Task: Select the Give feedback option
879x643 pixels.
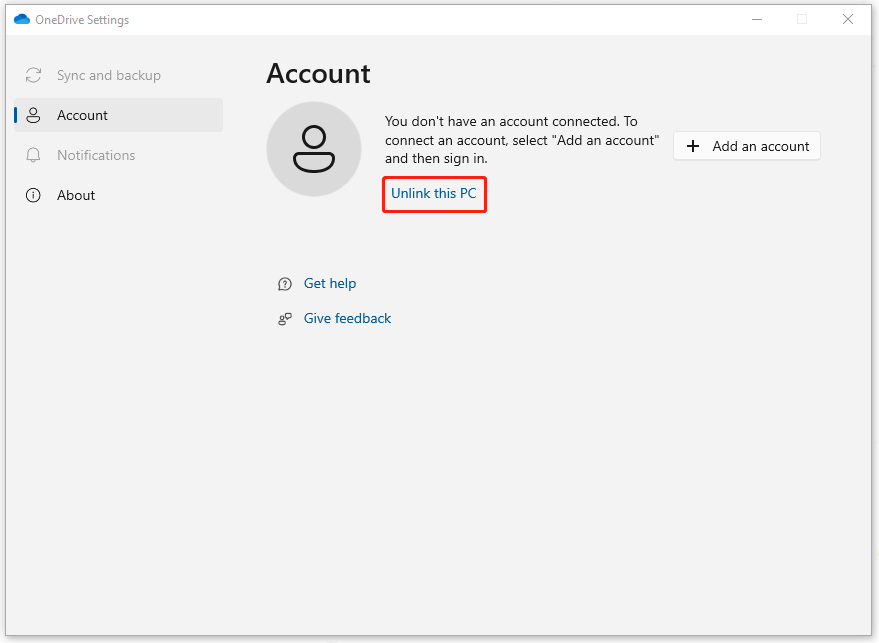Action: tap(347, 318)
